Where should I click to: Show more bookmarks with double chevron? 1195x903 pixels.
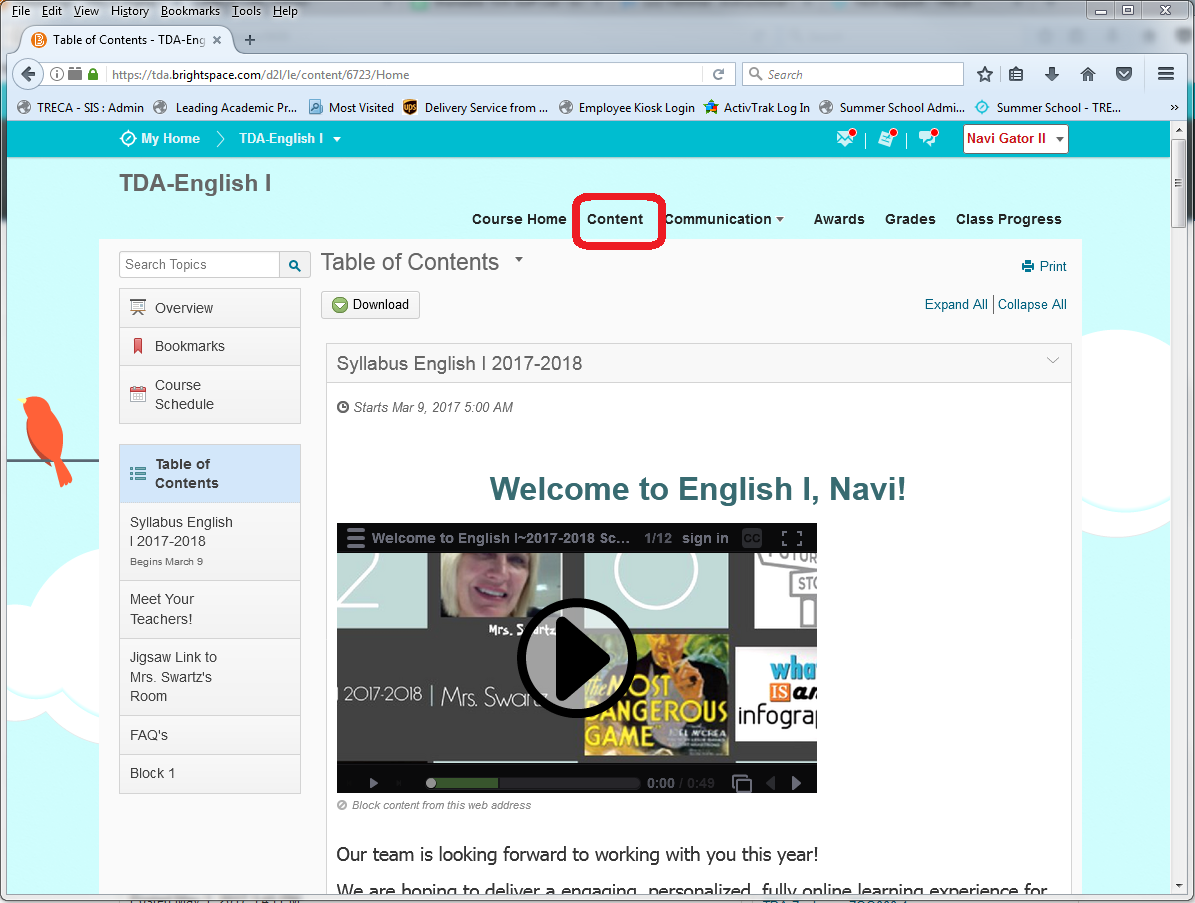pos(1174,107)
